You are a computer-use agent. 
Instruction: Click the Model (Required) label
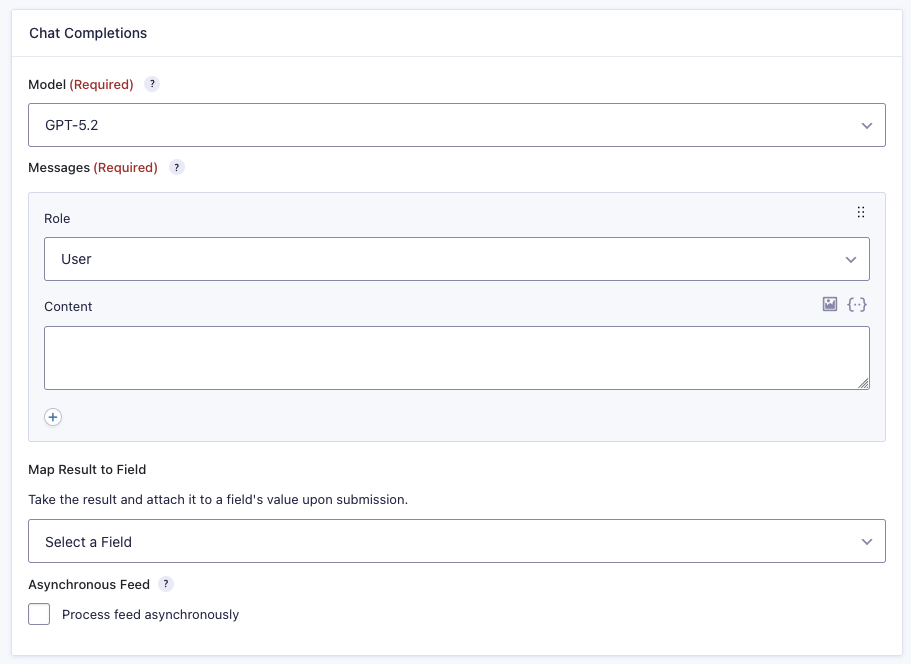[x=81, y=85]
